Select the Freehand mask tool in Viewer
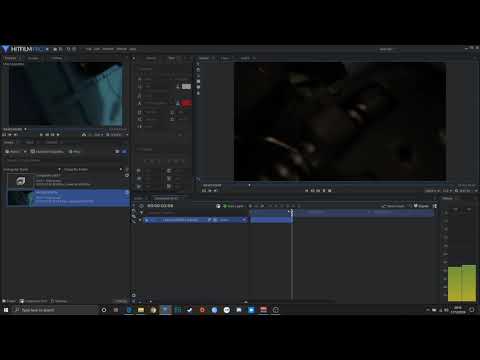This screenshot has width=480, height=360. 198,93
